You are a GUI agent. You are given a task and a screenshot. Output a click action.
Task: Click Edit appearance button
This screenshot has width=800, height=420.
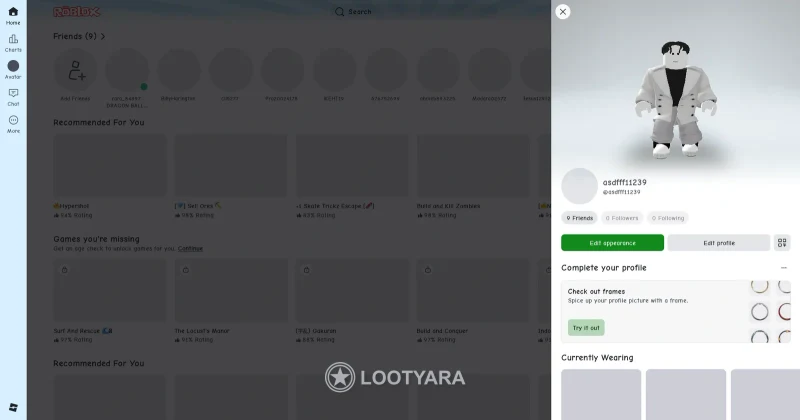click(612, 243)
